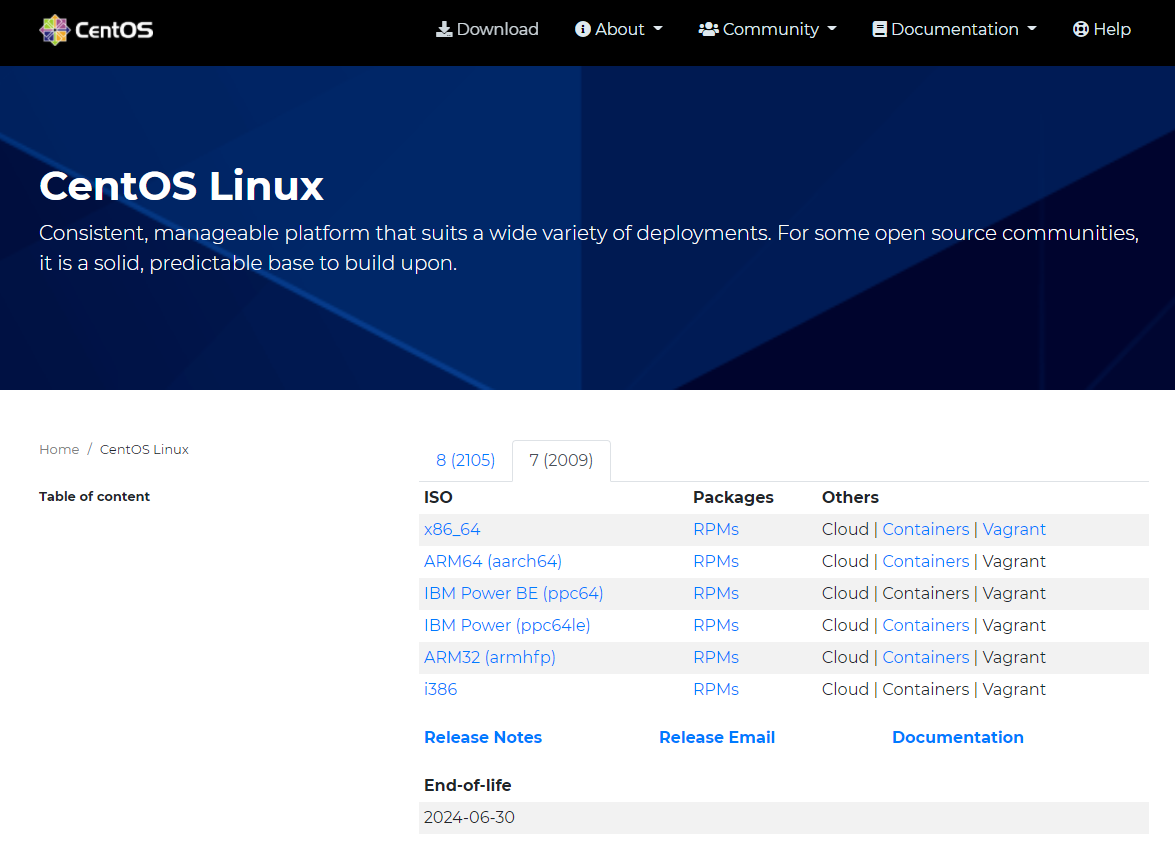The image size is (1175, 858).
Task: Click the Others column header
Action: 850,498
